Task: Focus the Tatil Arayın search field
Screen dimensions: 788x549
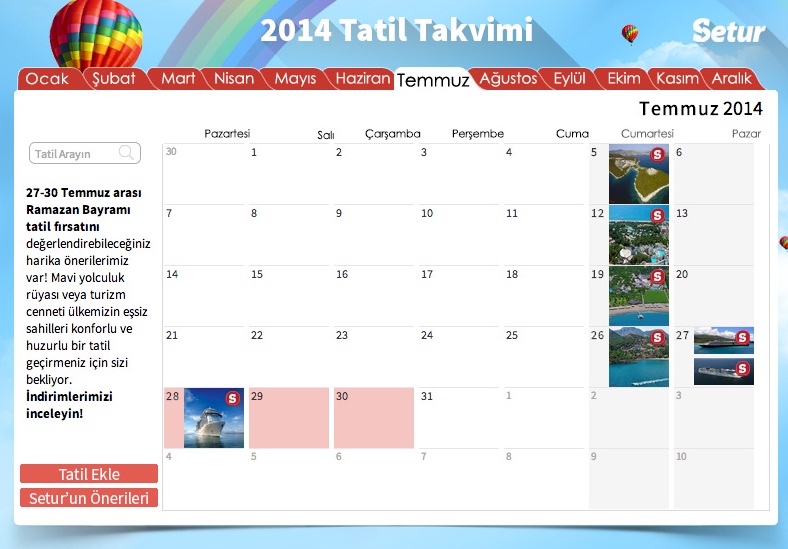Action: pyautogui.click(x=75, y=154)
